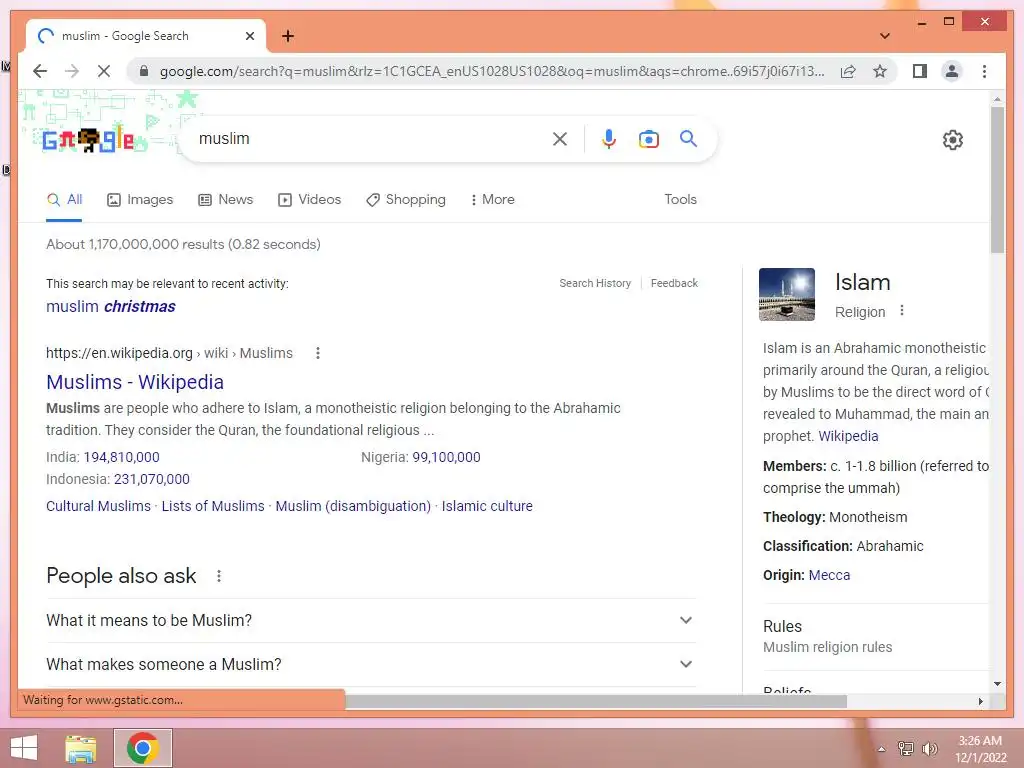The image size is (1024, 768).
Task: Open the volume speaker tray icon
Action: click(930, 749)
